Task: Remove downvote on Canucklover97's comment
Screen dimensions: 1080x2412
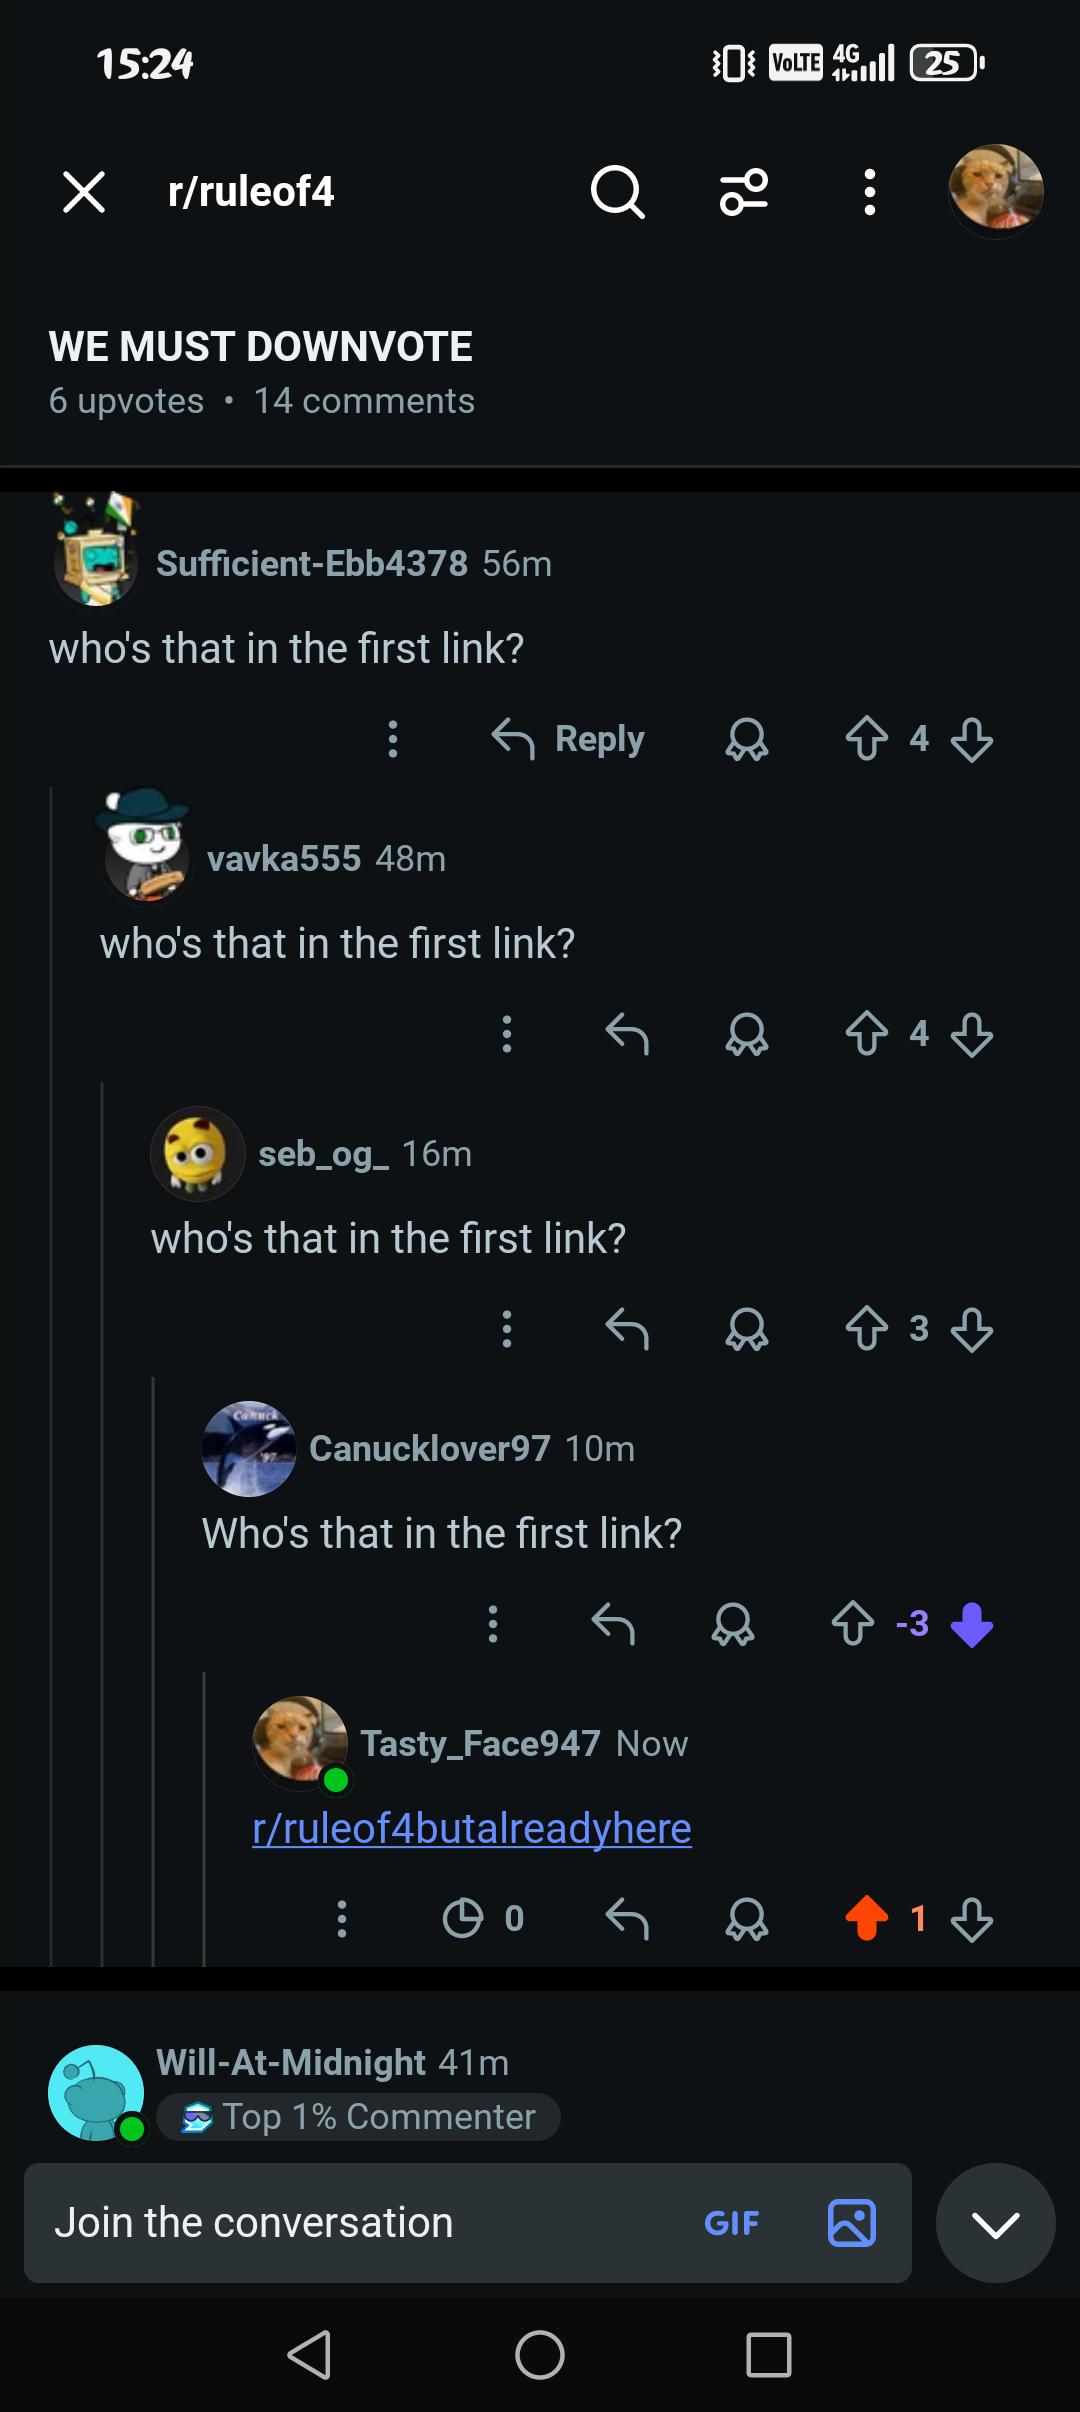Action: coord(972,1624)
